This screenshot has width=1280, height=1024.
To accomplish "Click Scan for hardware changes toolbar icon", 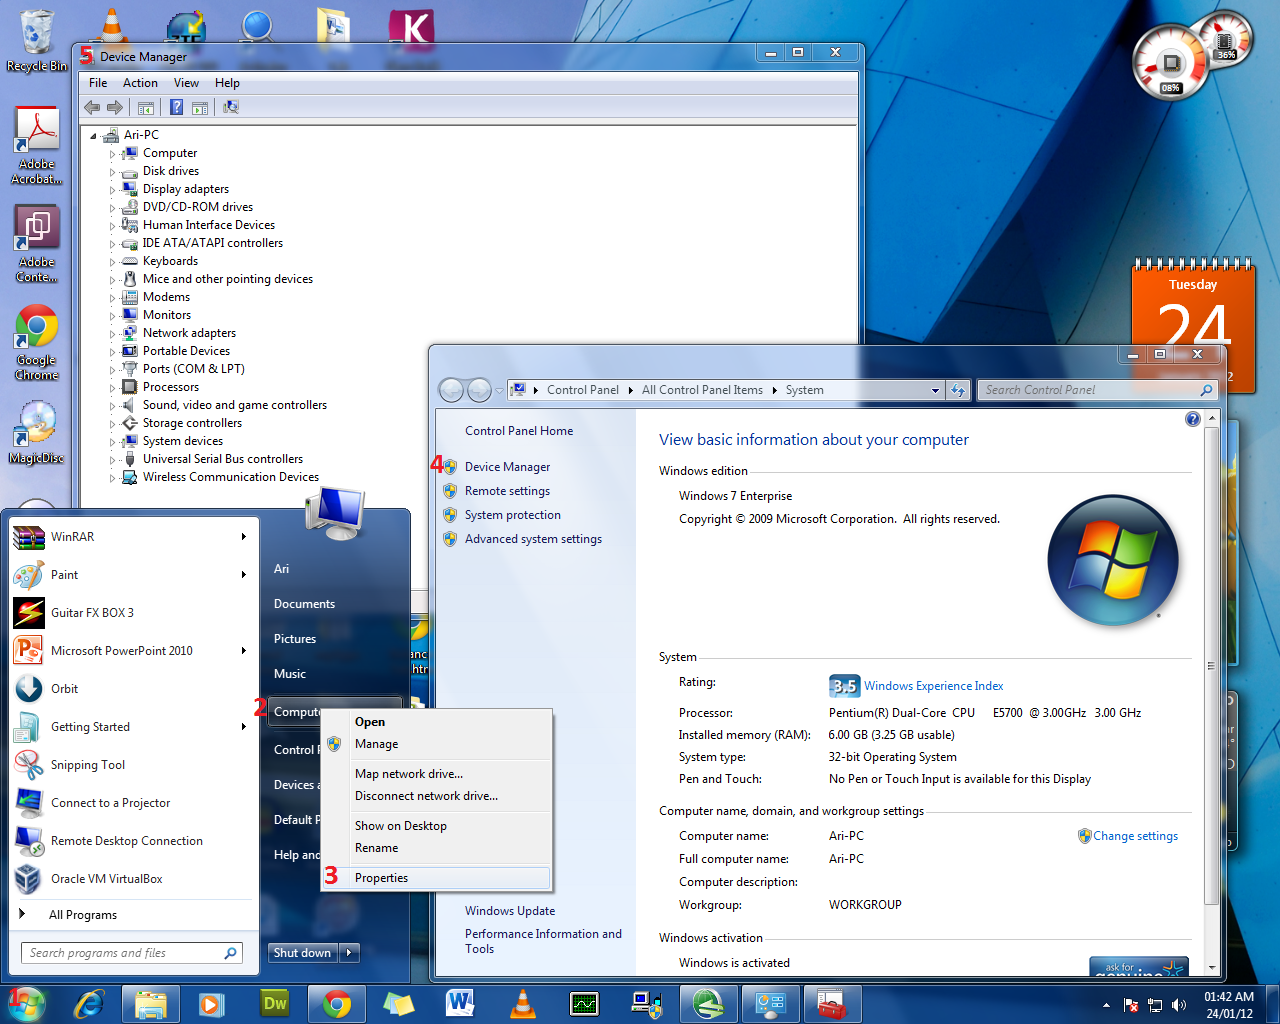I will point(231,107).
